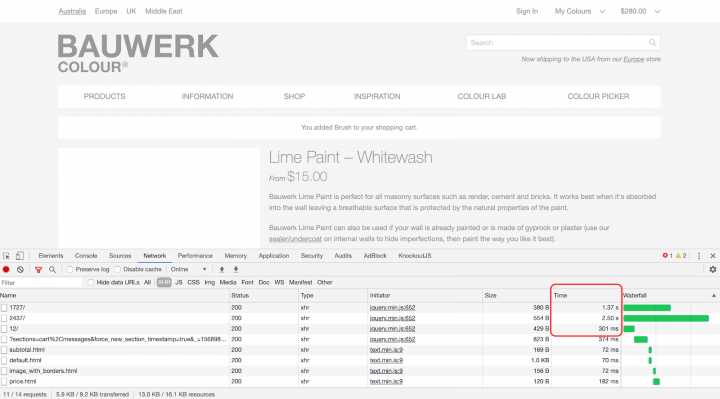Screen dimensions: 720x399
Task: Click the export HAR download arrow icon
Action: [x=236, y=270]
